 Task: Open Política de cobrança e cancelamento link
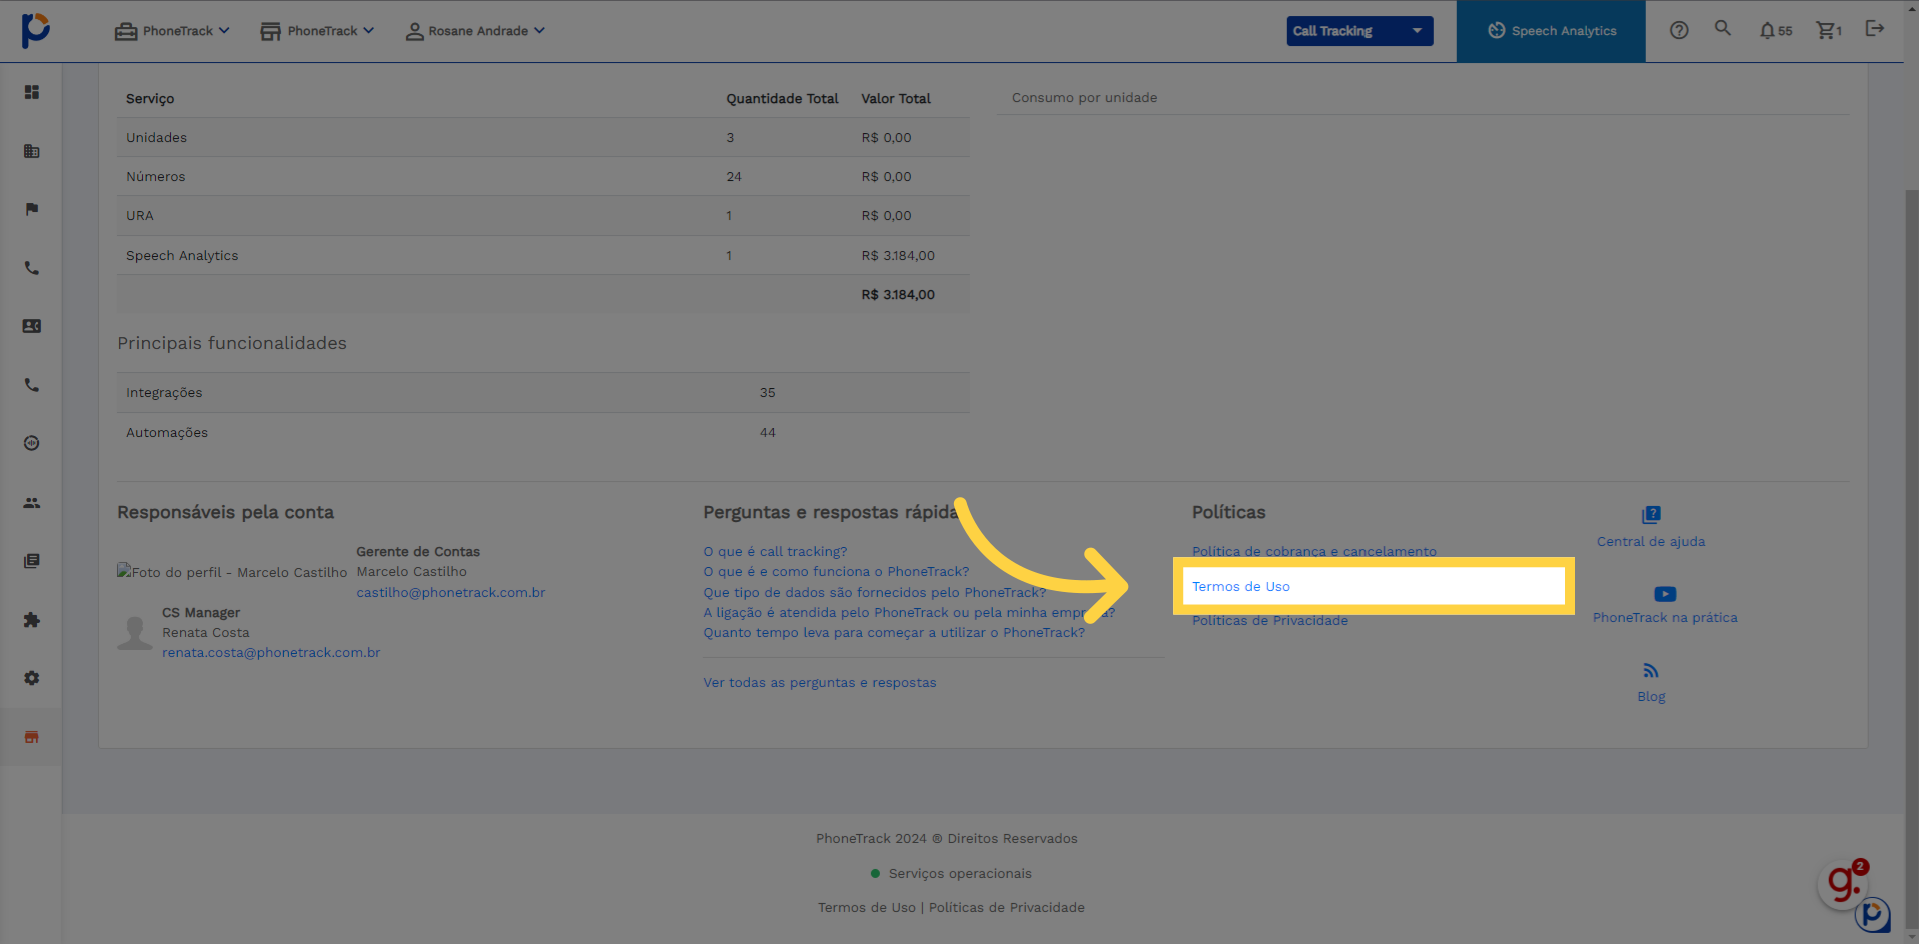click(1314, 551)
